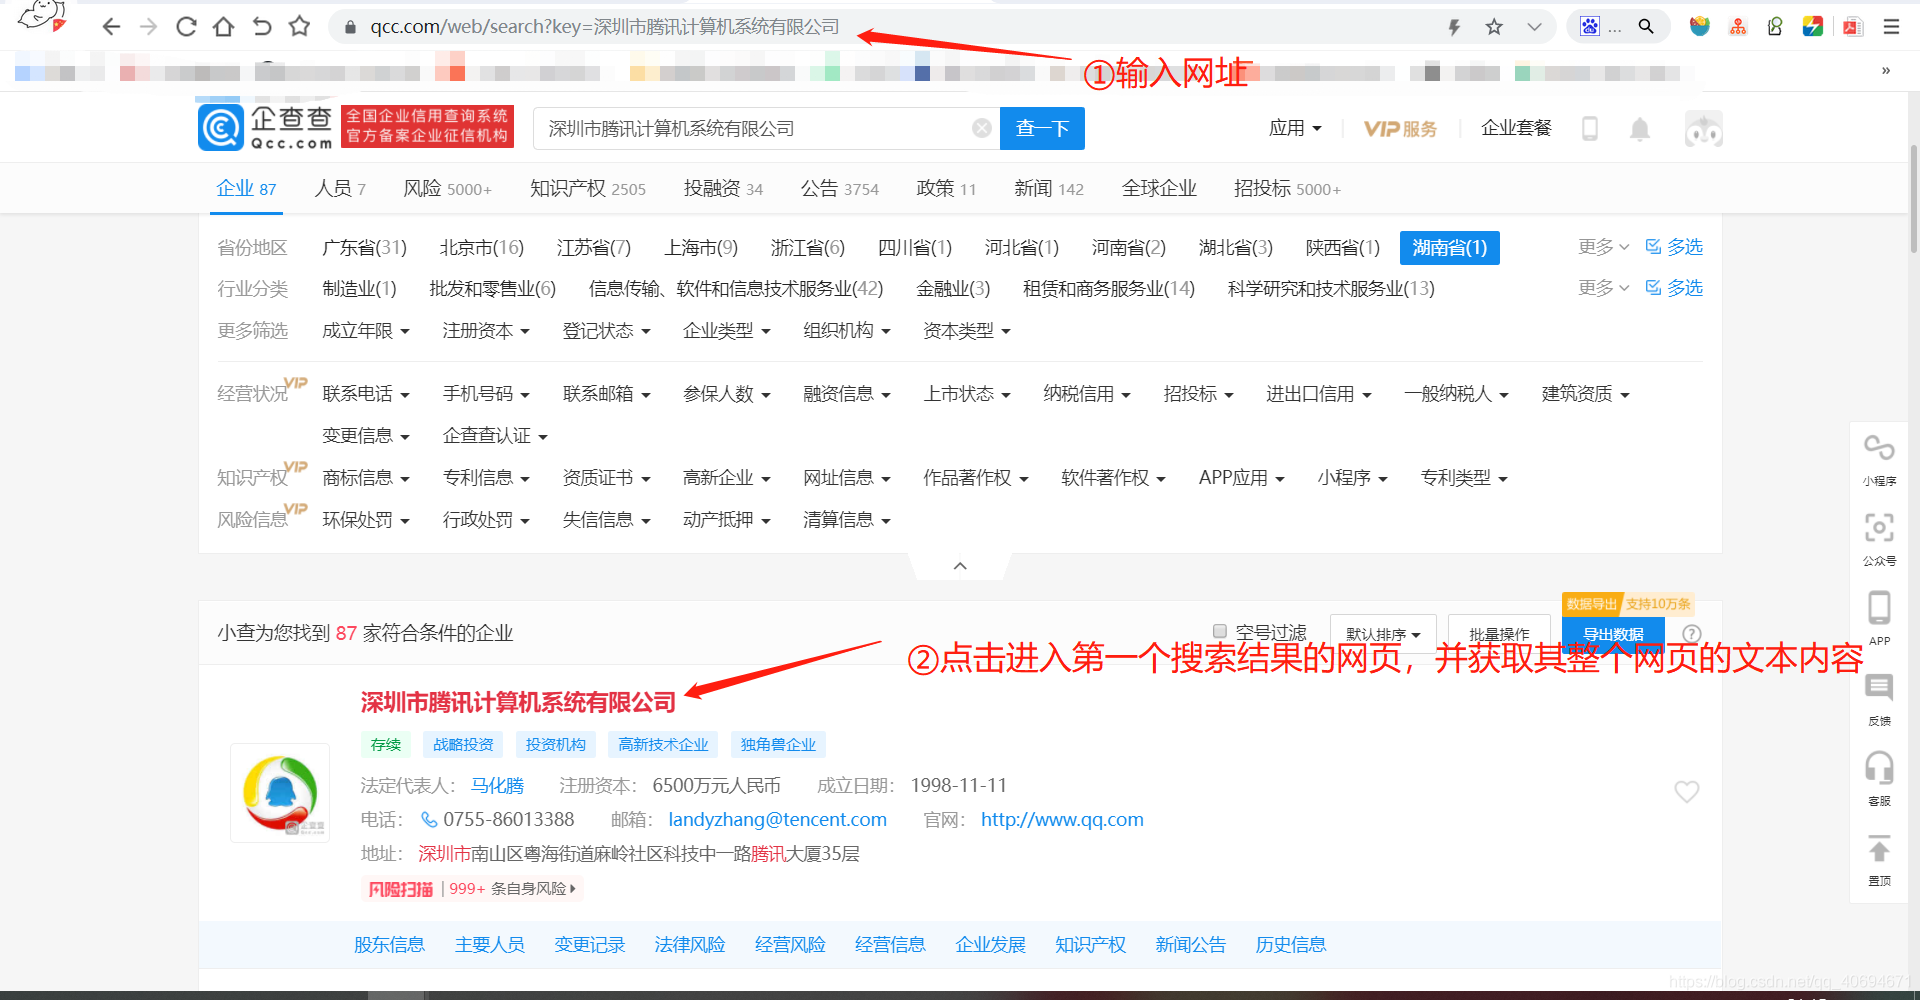Image resolution: width=1920 pixels, height=1000 pixels.
Task: Click the undo/restore closed tab icon
Action: click(262, 27)
